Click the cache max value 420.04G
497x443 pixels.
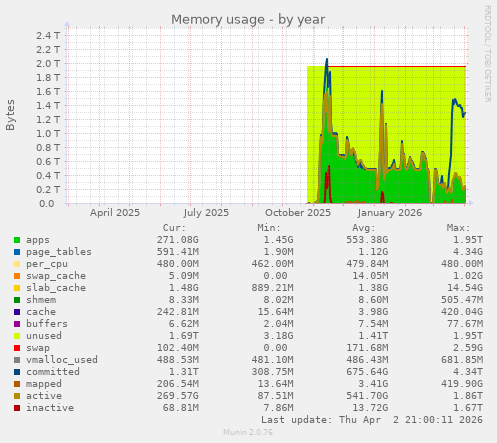coord(462,312)
